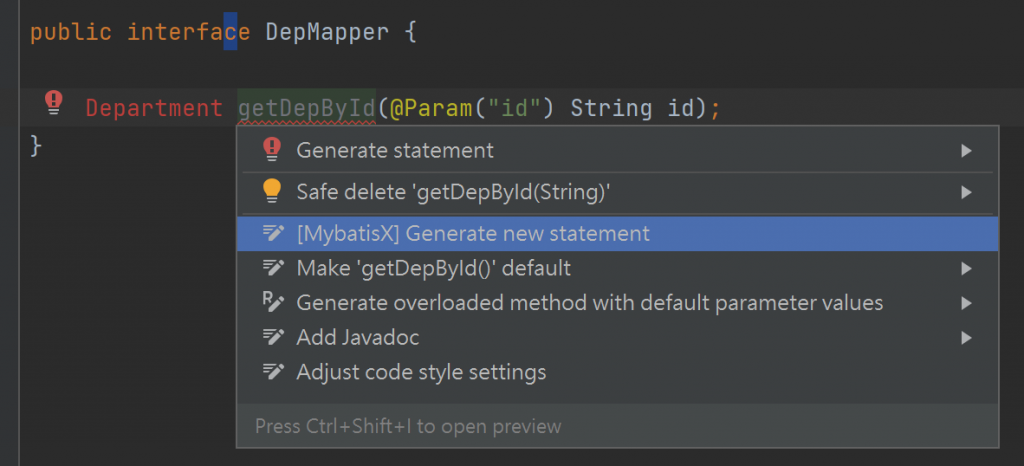Click the refactor icon beside Generate overloaded method
The height and width of the screenshot is (466, 1024).
[x=272, y=302]
